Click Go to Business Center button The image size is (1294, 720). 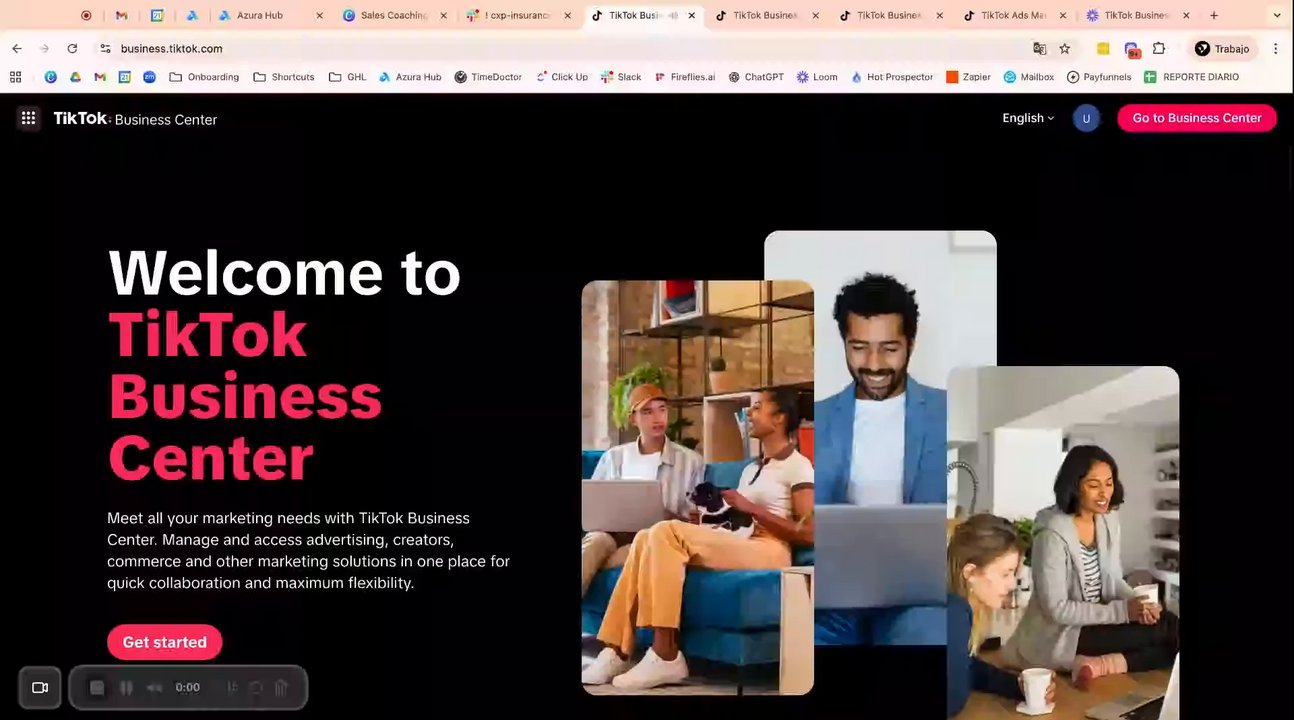1197,118
